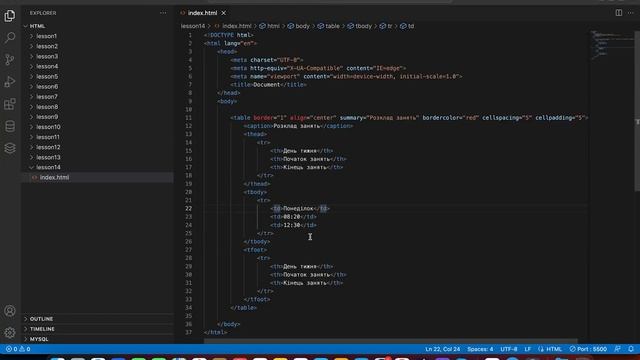Open notifications bell in status bar
Image resolution: width=640 pixels, height=360 pixels.
[x=631, y=349]
